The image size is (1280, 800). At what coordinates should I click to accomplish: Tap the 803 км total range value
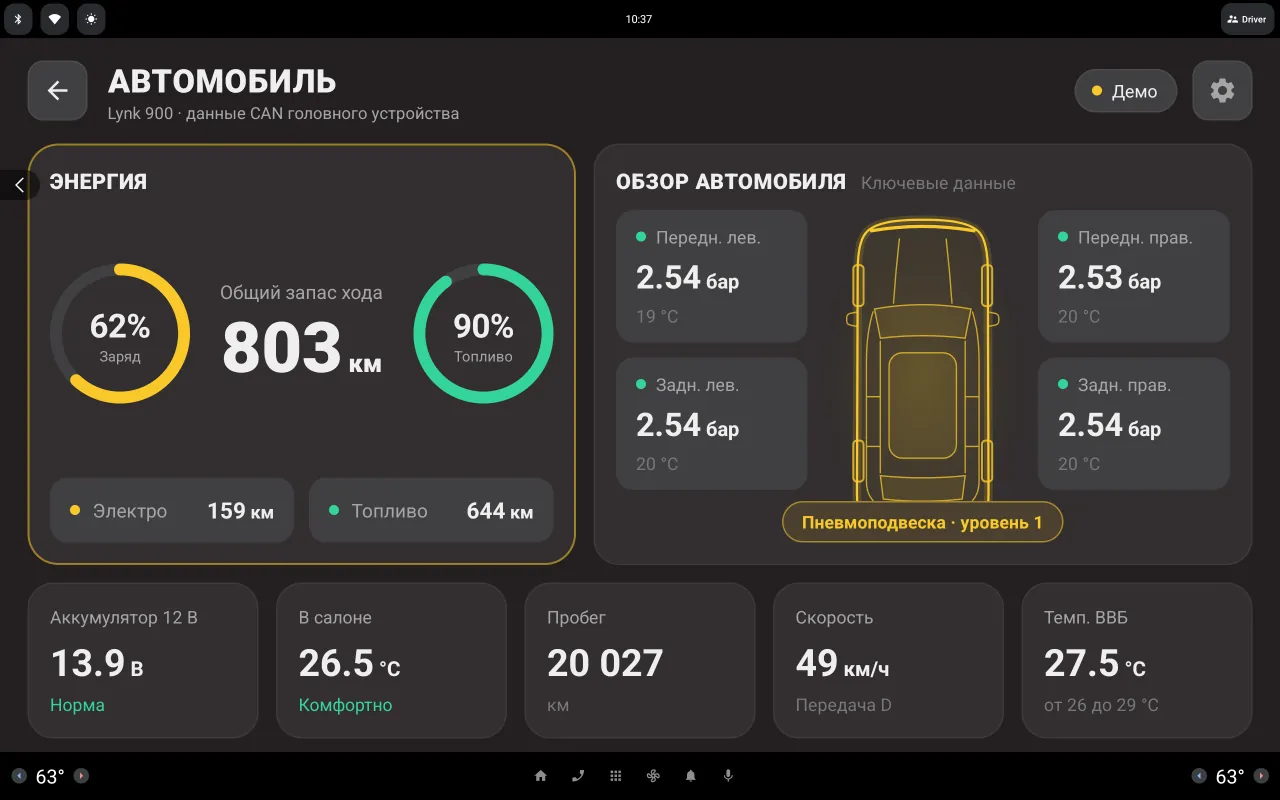pyautogui.click(x=301, y=348)
